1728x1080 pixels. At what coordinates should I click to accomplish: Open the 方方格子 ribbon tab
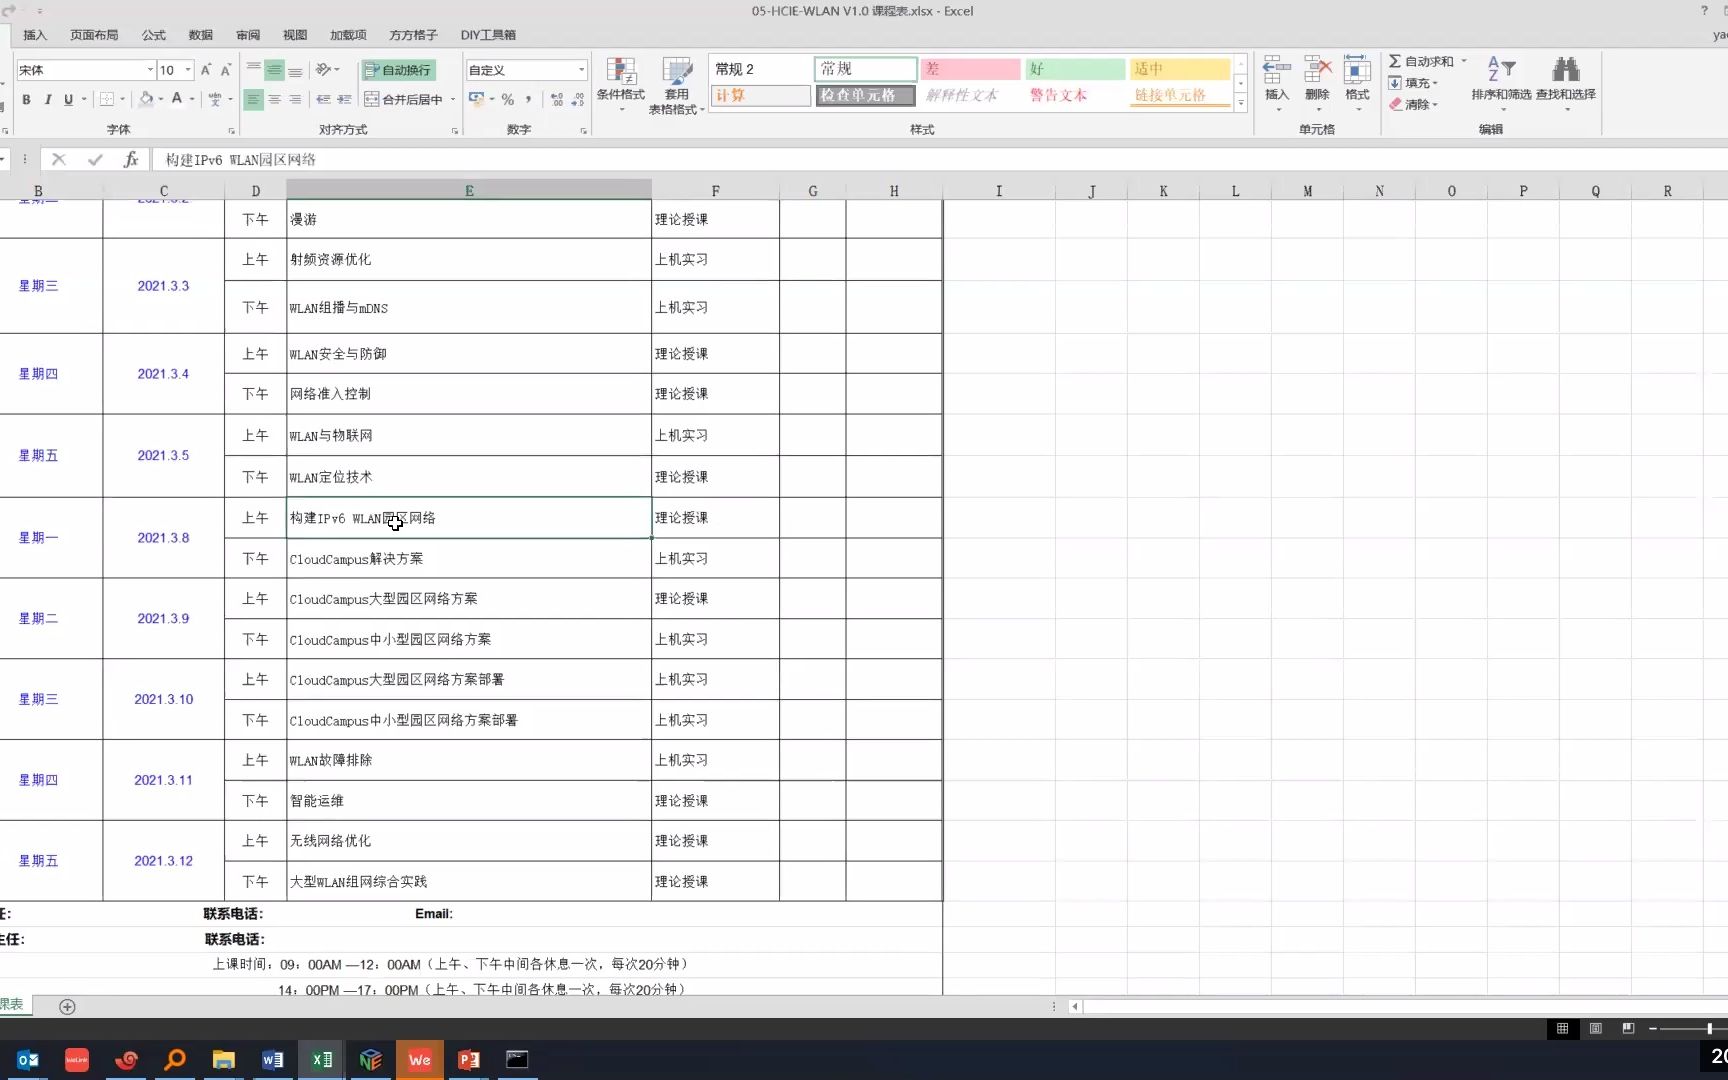coord(413,35)
